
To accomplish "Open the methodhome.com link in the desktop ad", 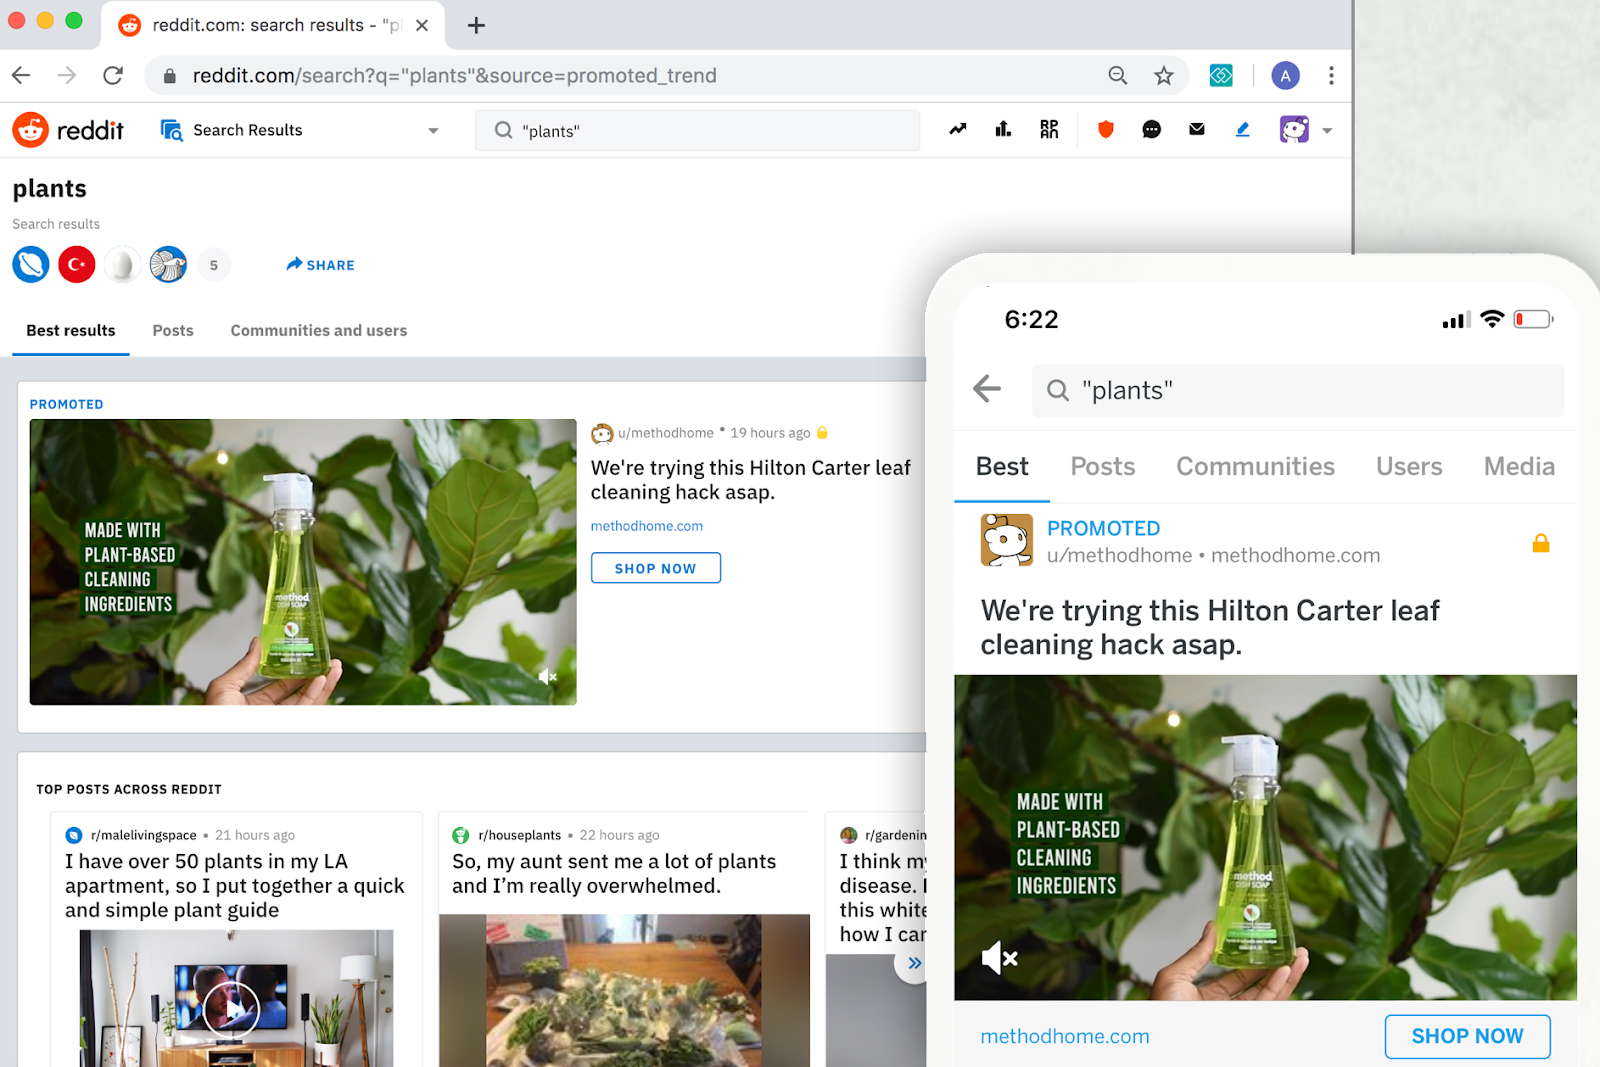I will pyautogui.click(x=646, y=526).
